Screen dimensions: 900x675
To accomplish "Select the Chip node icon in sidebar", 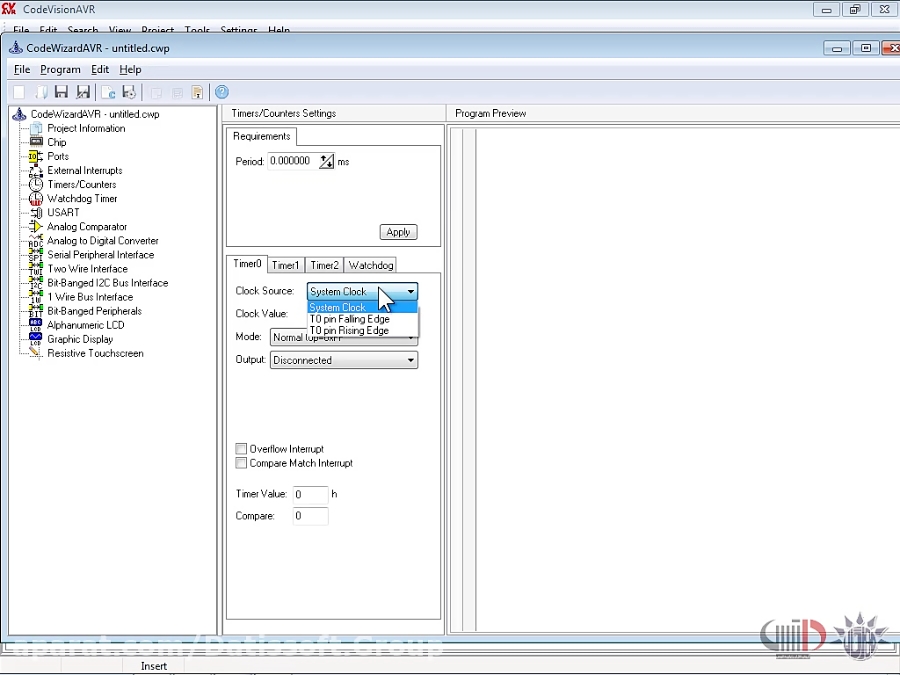I will tap(35, 142).
